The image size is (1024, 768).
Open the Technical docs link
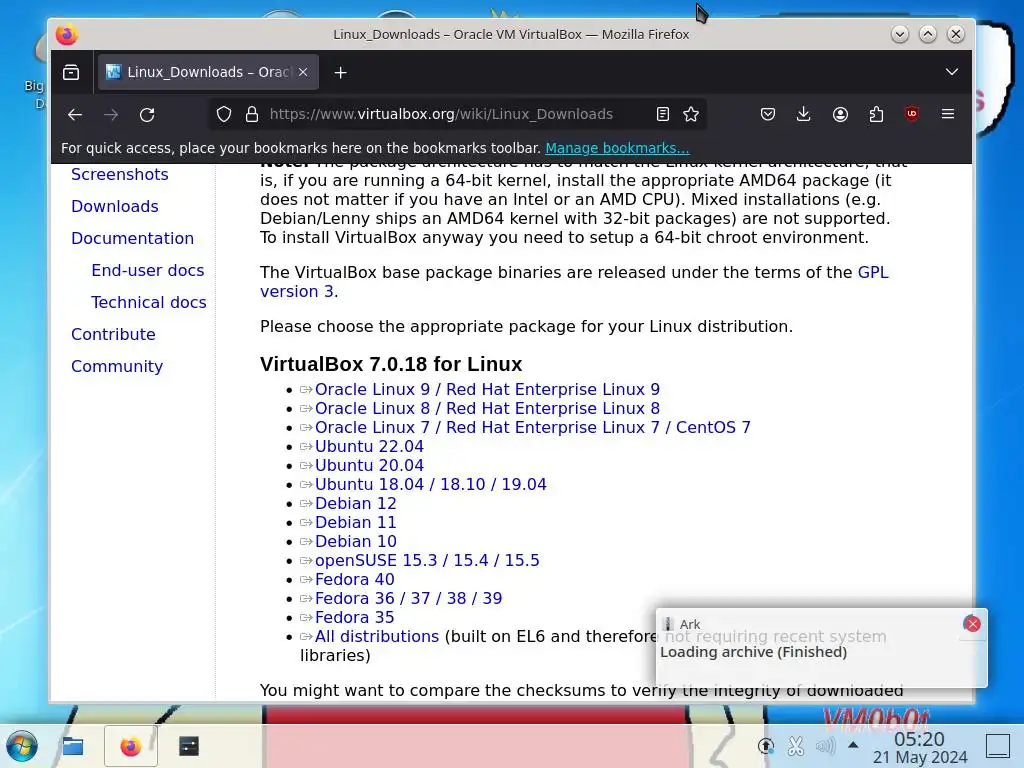click(149, 302)
